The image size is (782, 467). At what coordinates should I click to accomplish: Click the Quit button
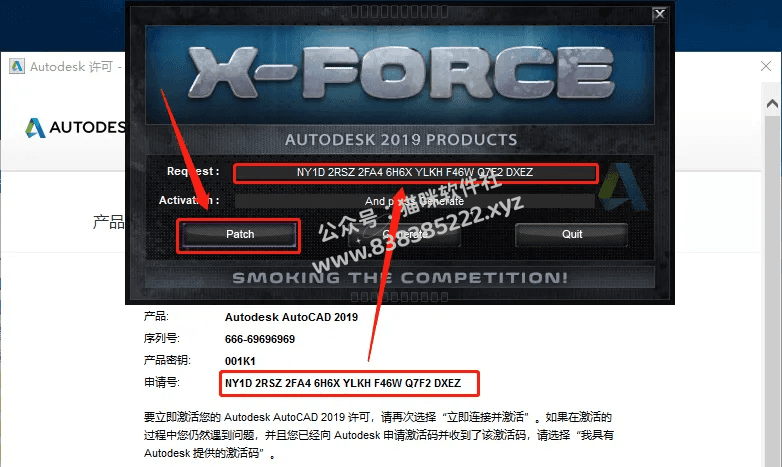click(572, 234)
